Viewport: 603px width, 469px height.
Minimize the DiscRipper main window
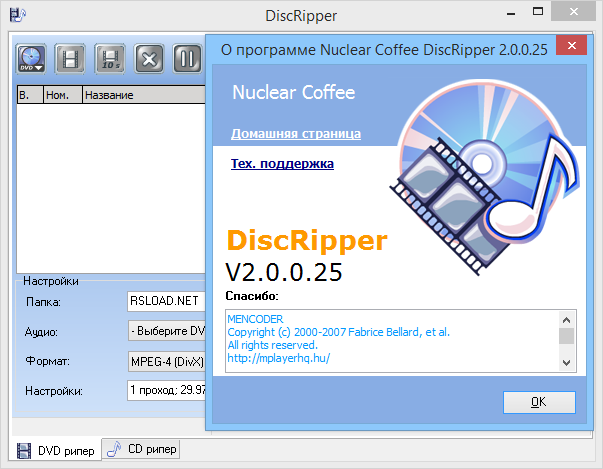point(511,13)
